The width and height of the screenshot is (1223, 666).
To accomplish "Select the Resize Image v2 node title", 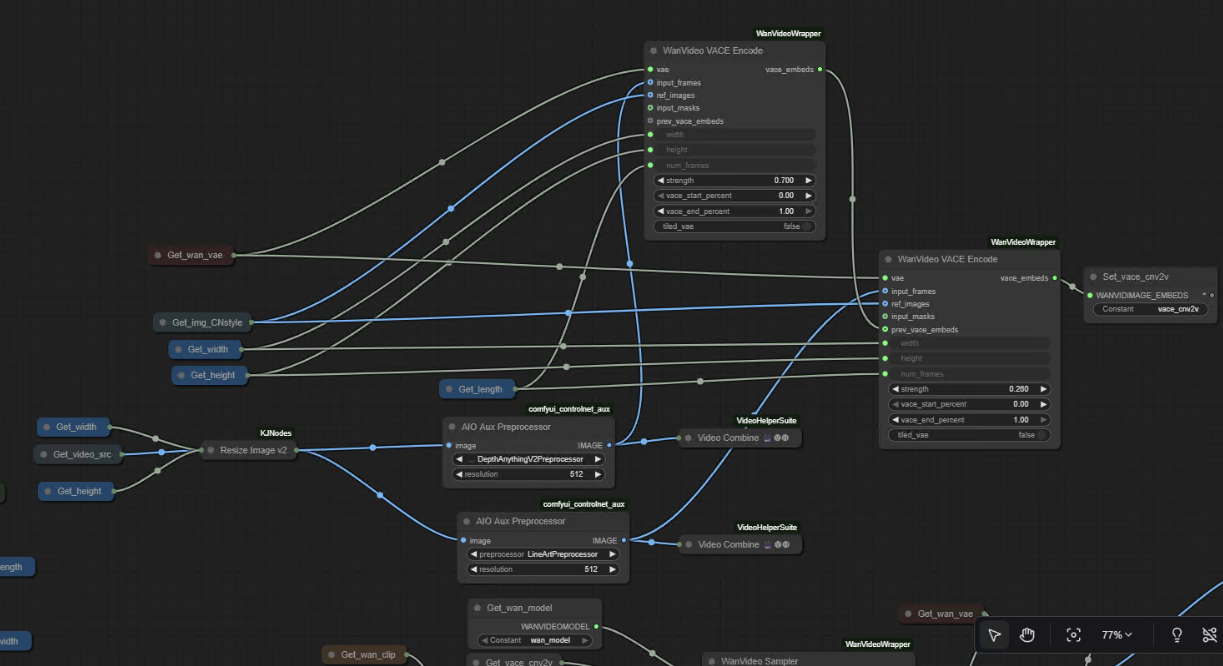I will 254,450.
